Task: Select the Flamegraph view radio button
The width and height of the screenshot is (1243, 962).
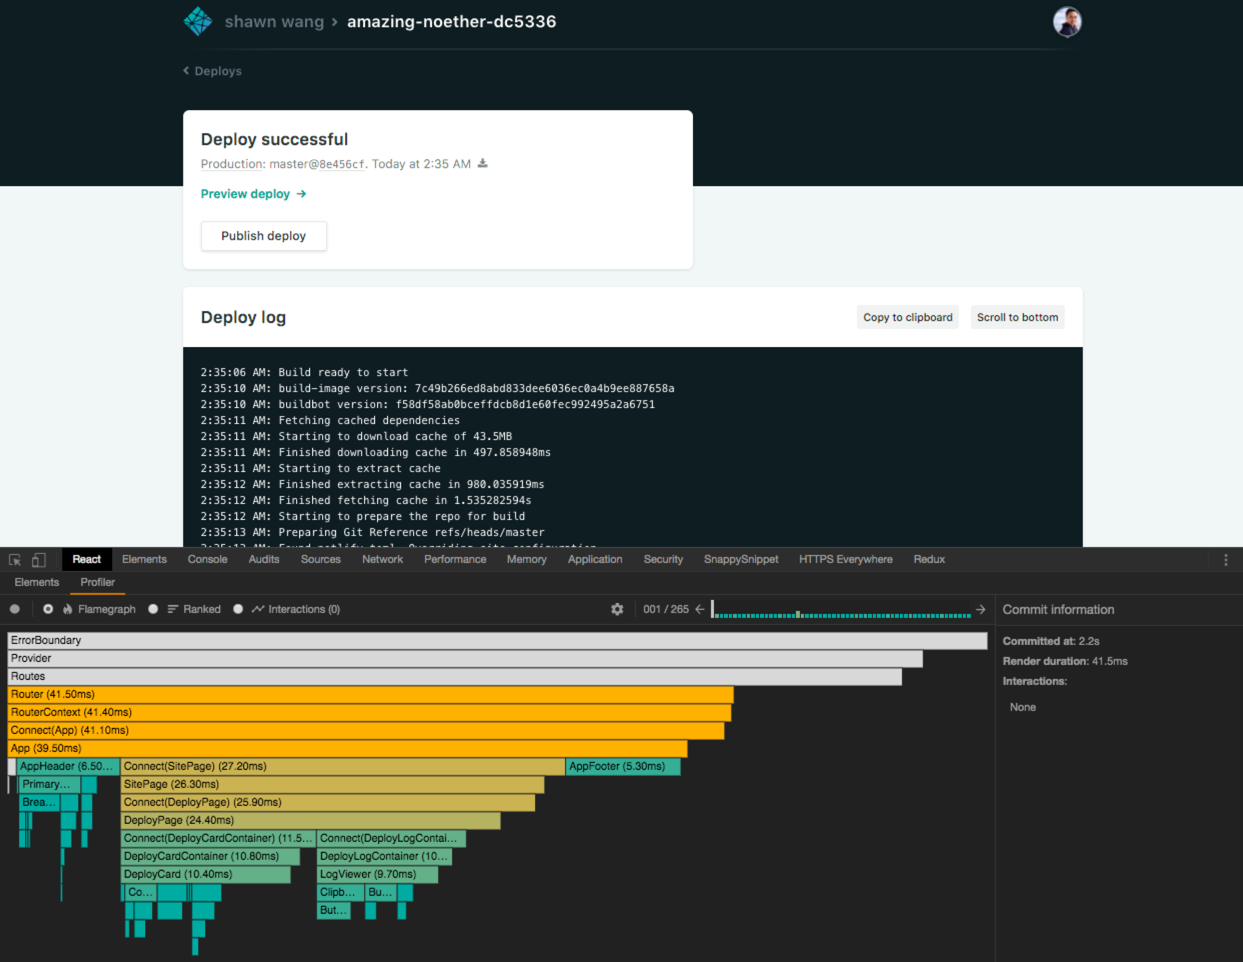Action: (48, 609)
